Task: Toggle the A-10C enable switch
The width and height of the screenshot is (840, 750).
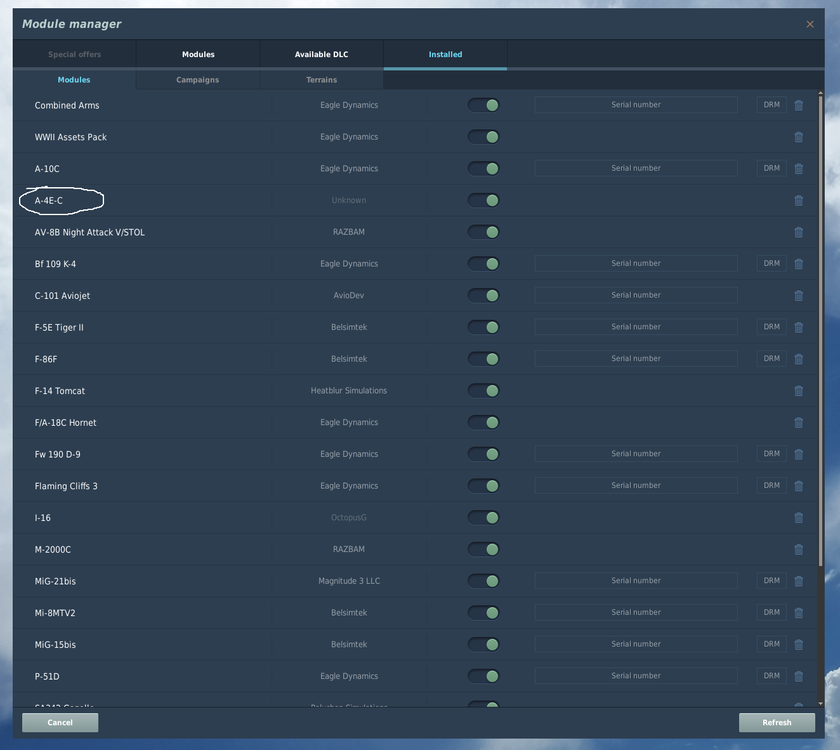Action: coord(483,169)
